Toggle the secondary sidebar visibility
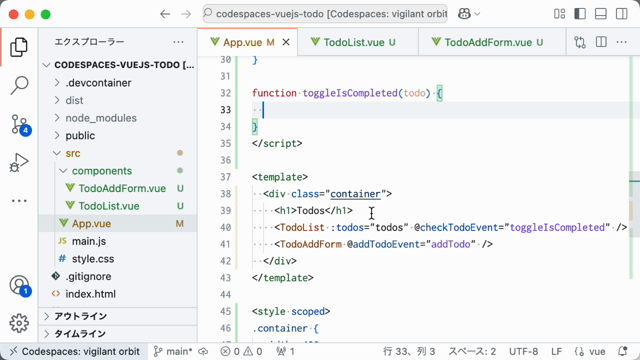The height and width of the screenshot is (360, 640). click(622, 14)
